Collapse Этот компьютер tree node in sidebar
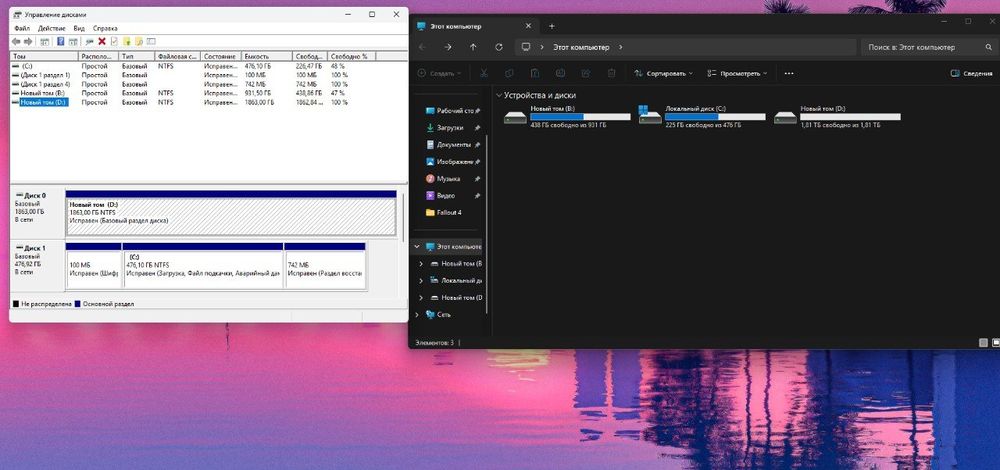 click(417, 246)
